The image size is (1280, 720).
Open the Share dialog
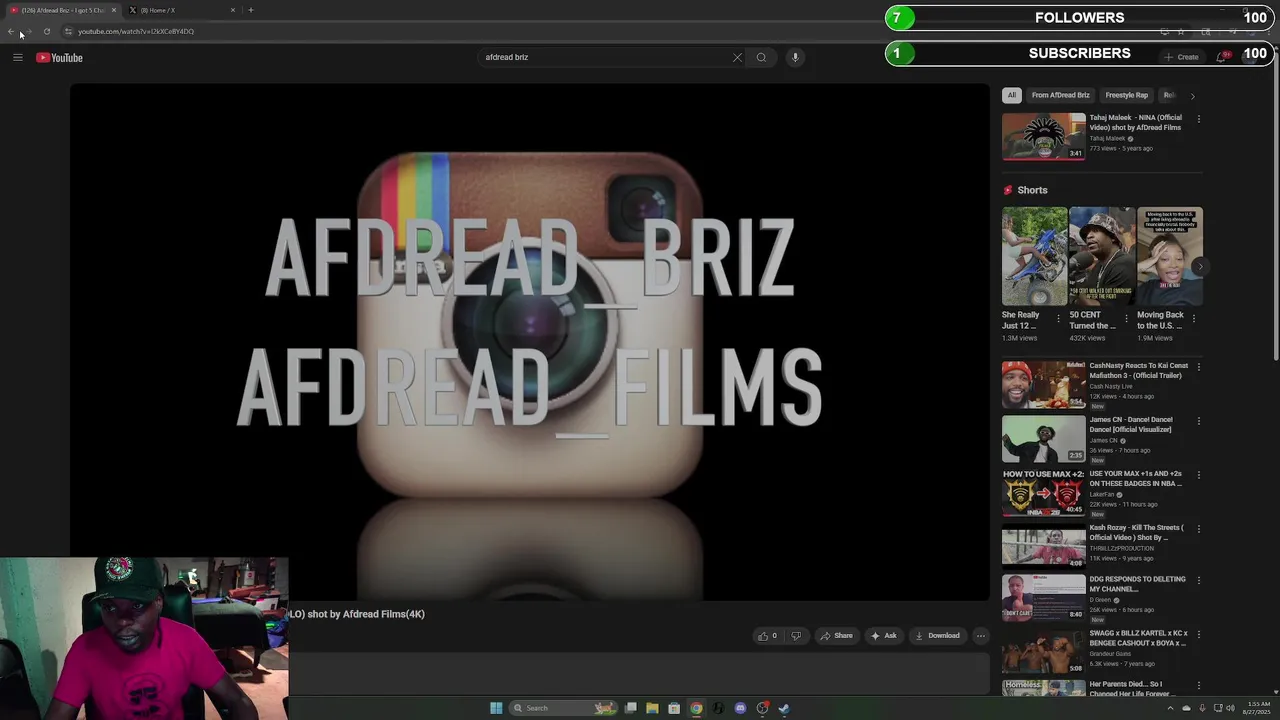coord(836,636)
